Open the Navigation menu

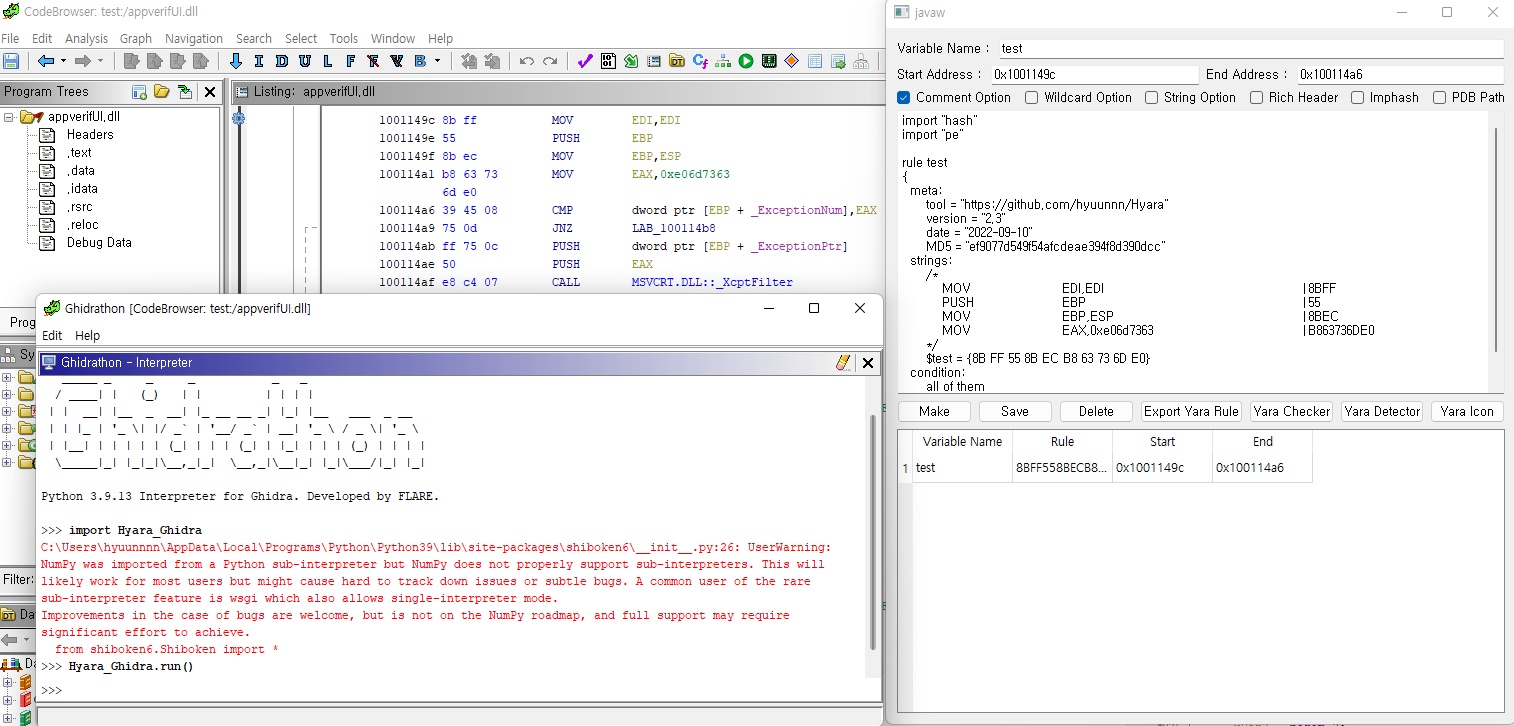(194, 38)
